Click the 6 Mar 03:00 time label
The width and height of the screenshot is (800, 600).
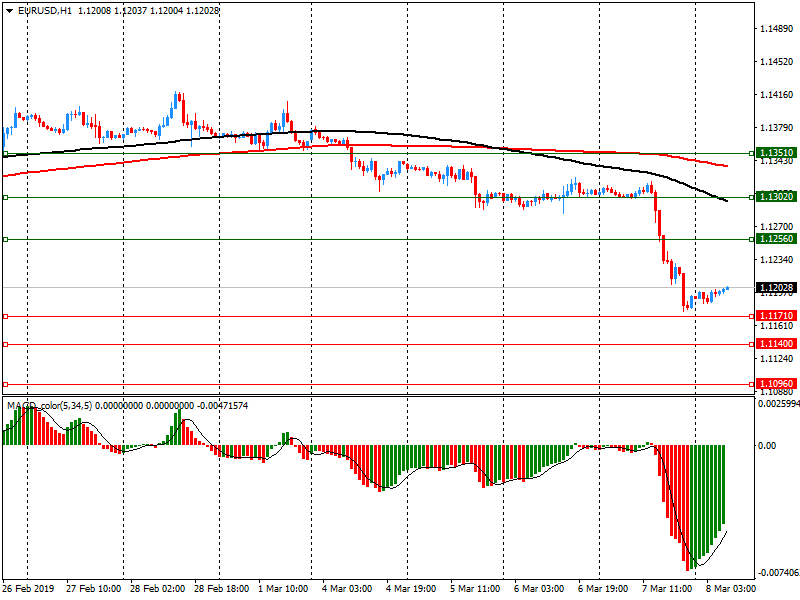(539, 589)
